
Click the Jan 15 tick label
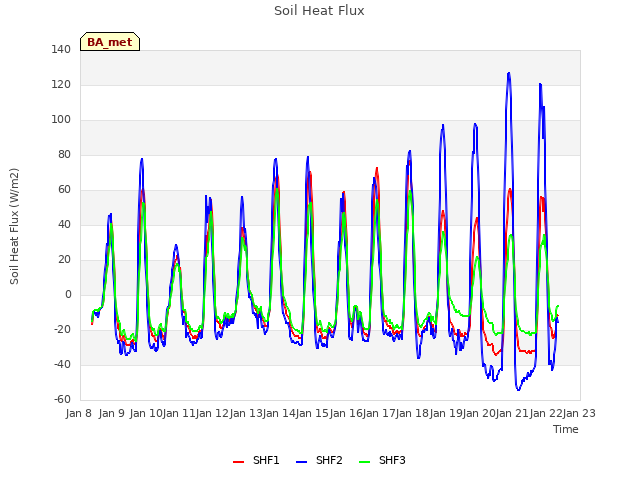tap(313, 413)
